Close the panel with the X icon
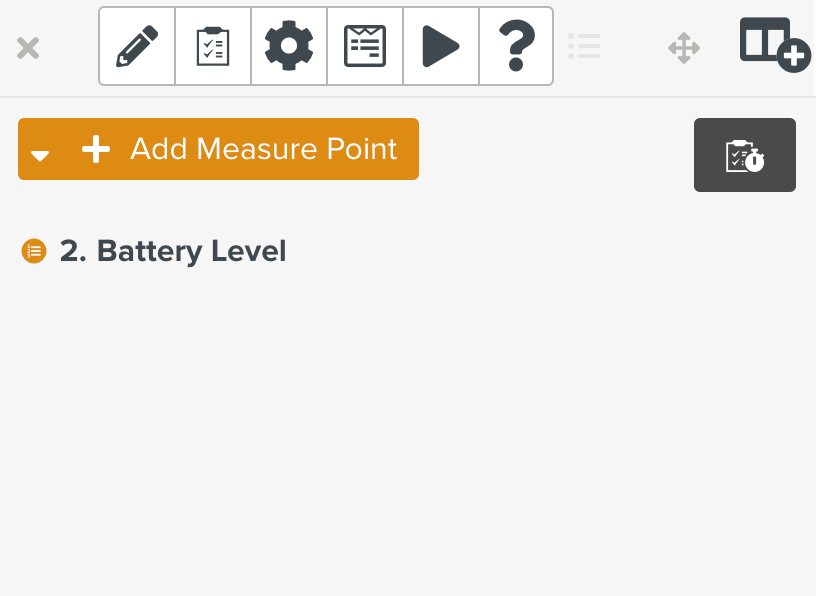The height and width of the screenshot is (596, 816). point(28,48)
